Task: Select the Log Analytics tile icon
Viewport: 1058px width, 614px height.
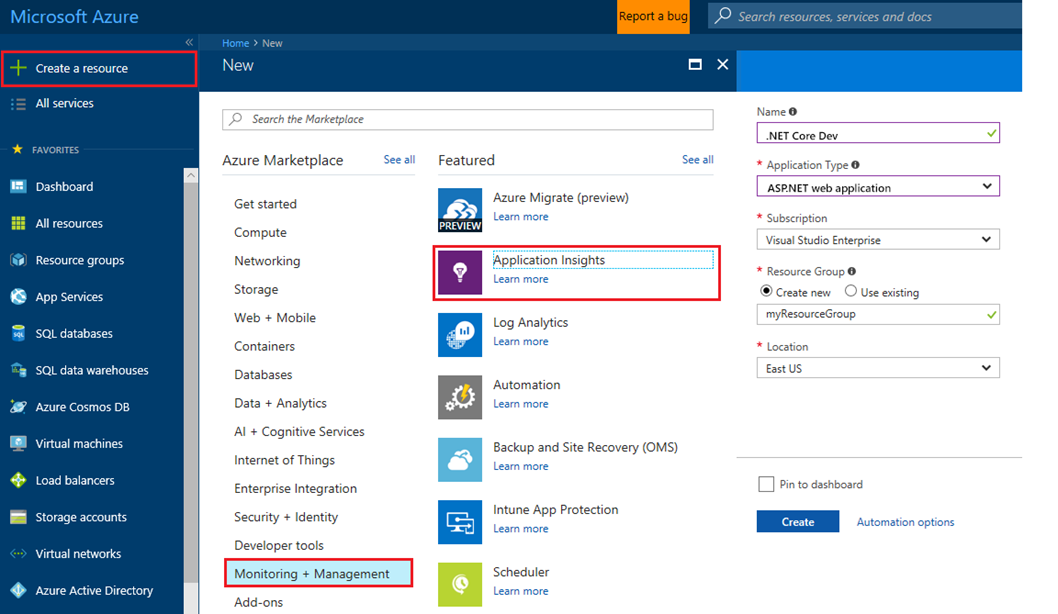Action: [x=460, y=335]
